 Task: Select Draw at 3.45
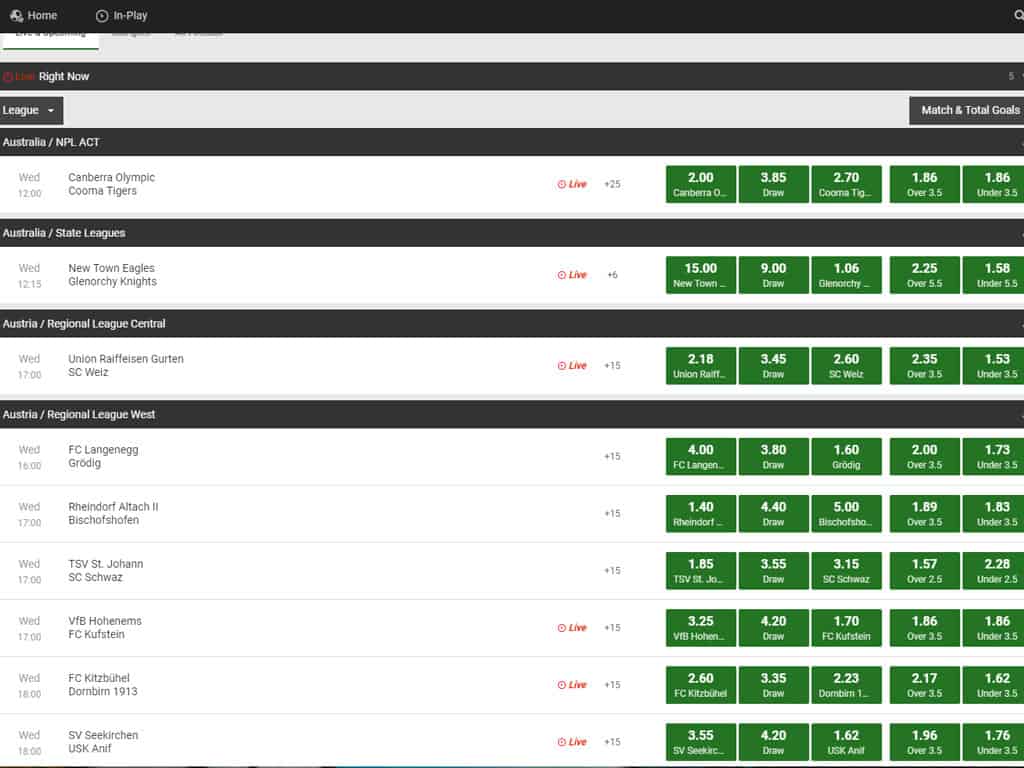(x=773, y=366)
